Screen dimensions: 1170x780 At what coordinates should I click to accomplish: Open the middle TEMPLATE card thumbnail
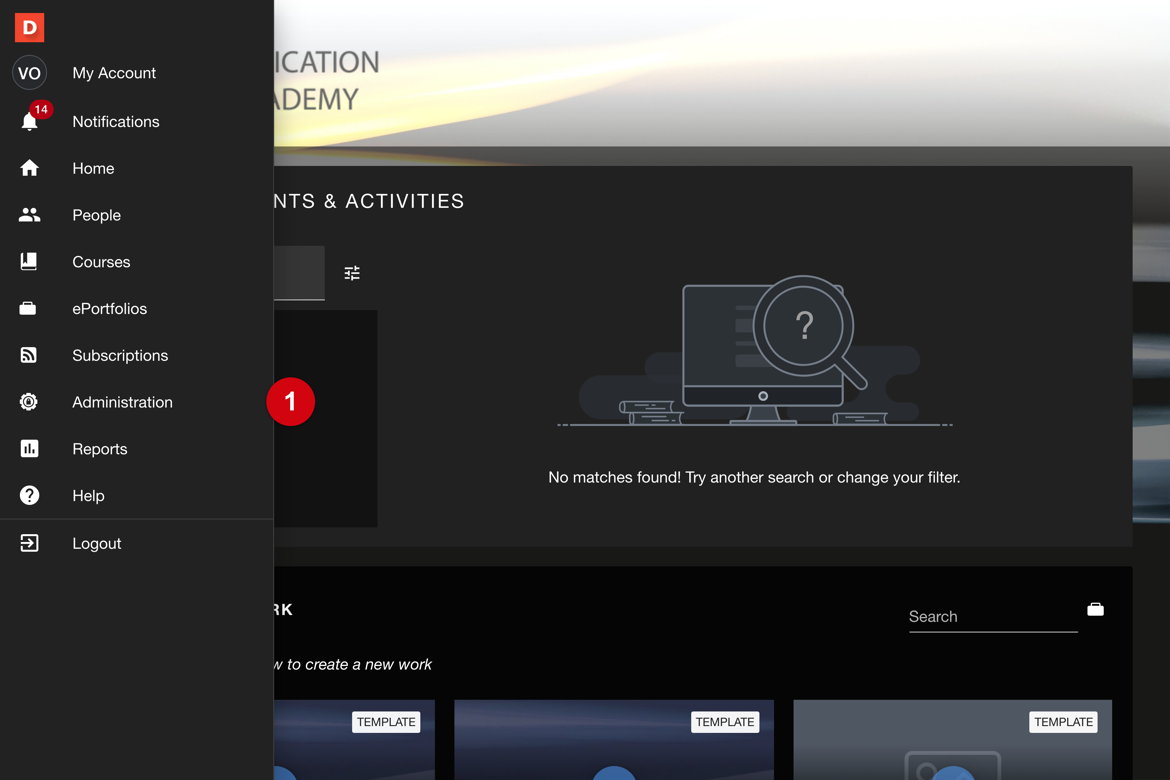point(613,740)
